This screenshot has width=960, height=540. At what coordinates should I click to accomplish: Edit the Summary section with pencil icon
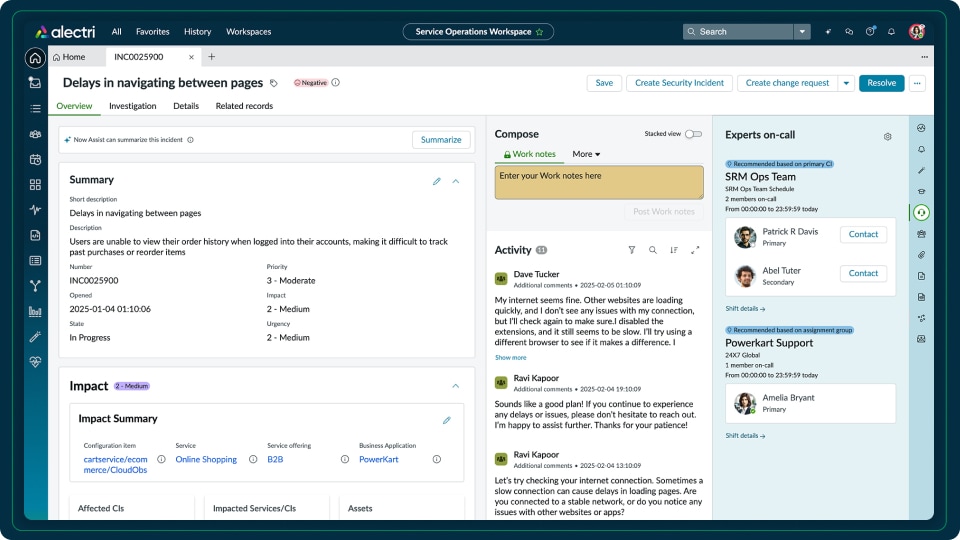click(x=437, y=181)
